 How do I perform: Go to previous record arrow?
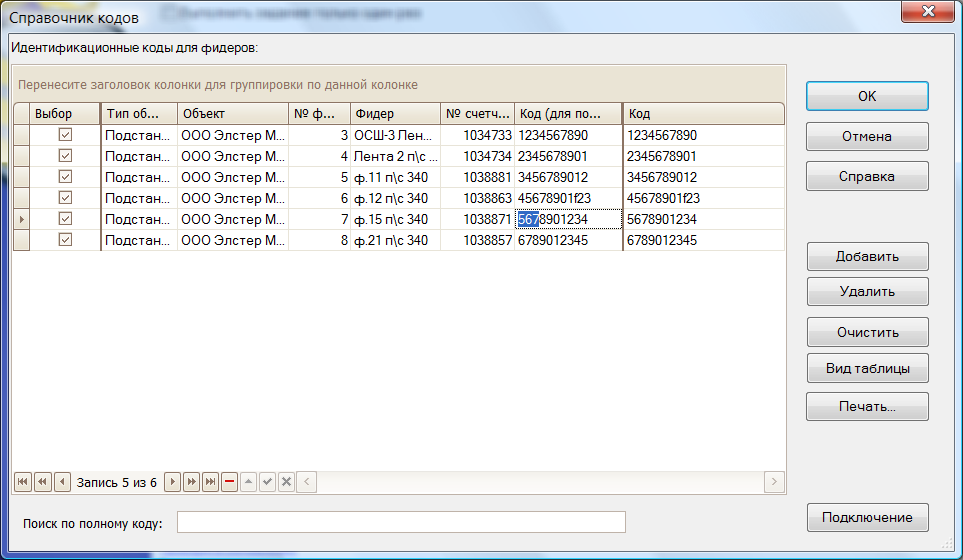point(62,482)
